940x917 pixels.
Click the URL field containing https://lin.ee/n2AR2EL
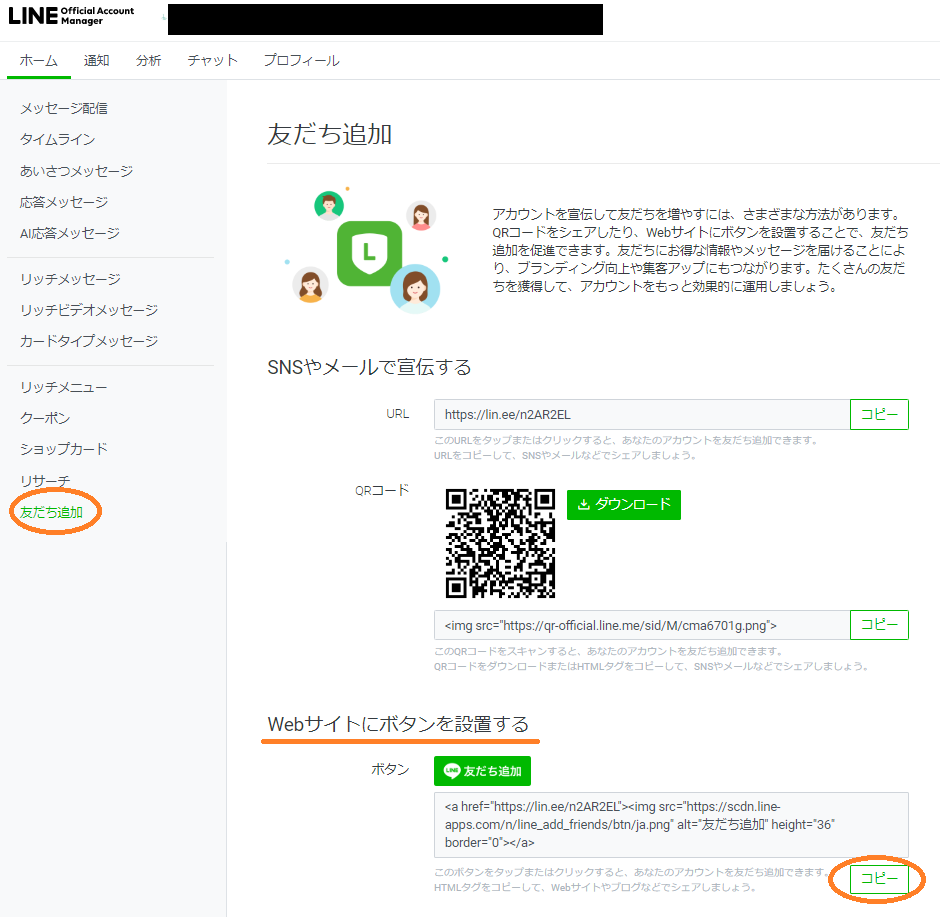(x=642, y=415)
